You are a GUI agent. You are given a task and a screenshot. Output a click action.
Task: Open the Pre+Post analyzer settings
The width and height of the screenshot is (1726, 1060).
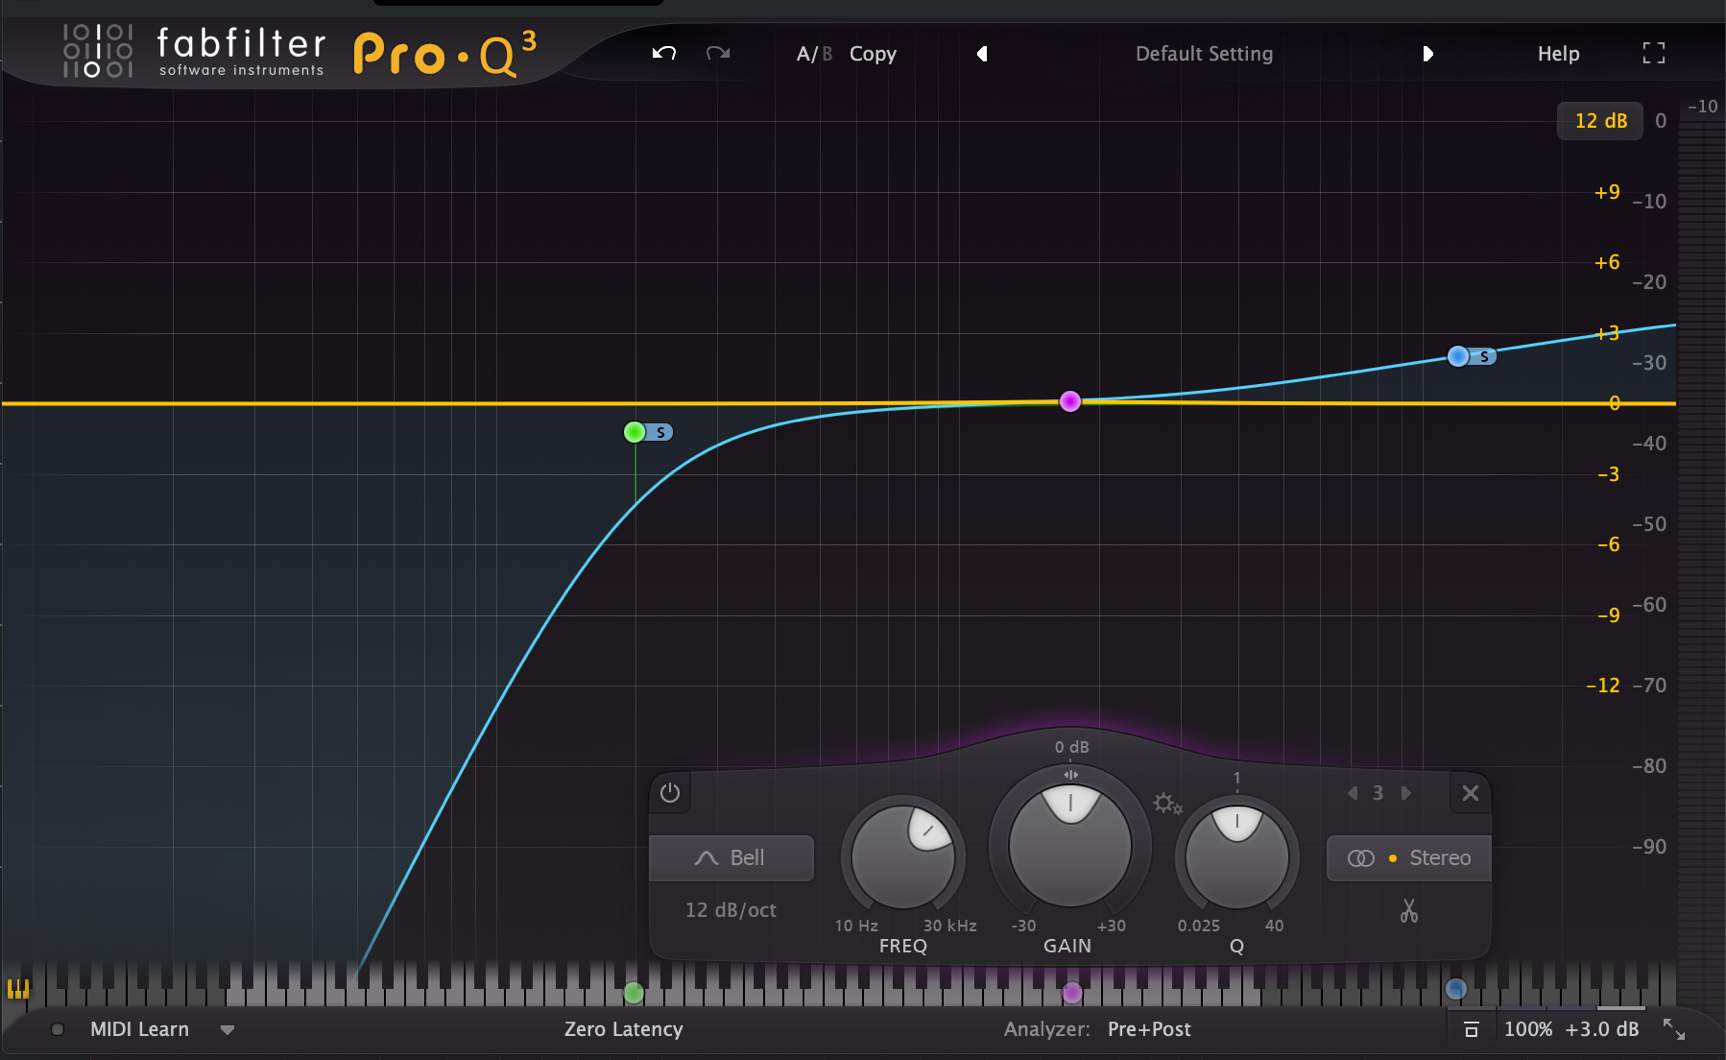coord(1149,1029)
